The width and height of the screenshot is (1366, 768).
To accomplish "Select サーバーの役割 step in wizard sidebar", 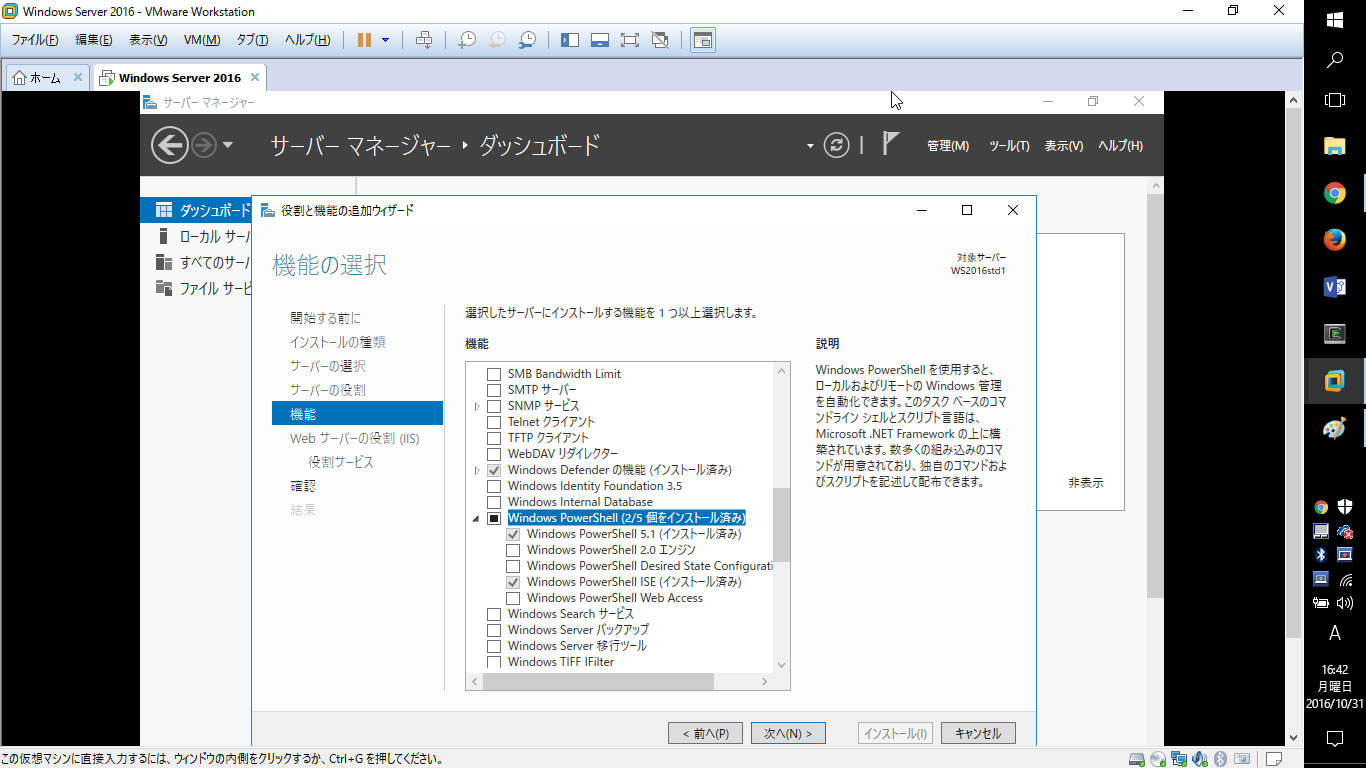I will [328, 390].
